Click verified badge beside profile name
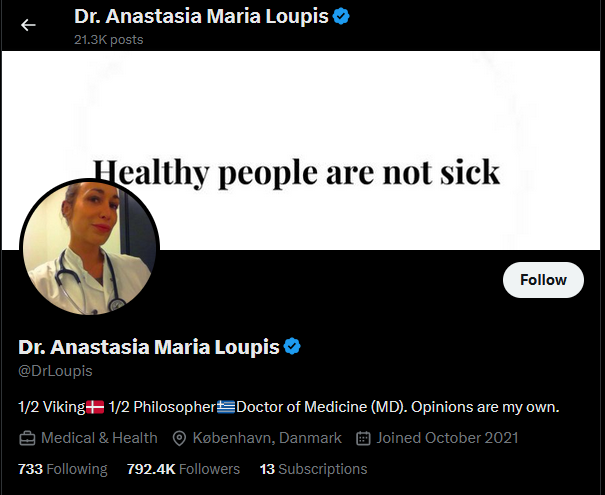Image resolution: width=605 pixels, height=495 pixels. [292, 346]
